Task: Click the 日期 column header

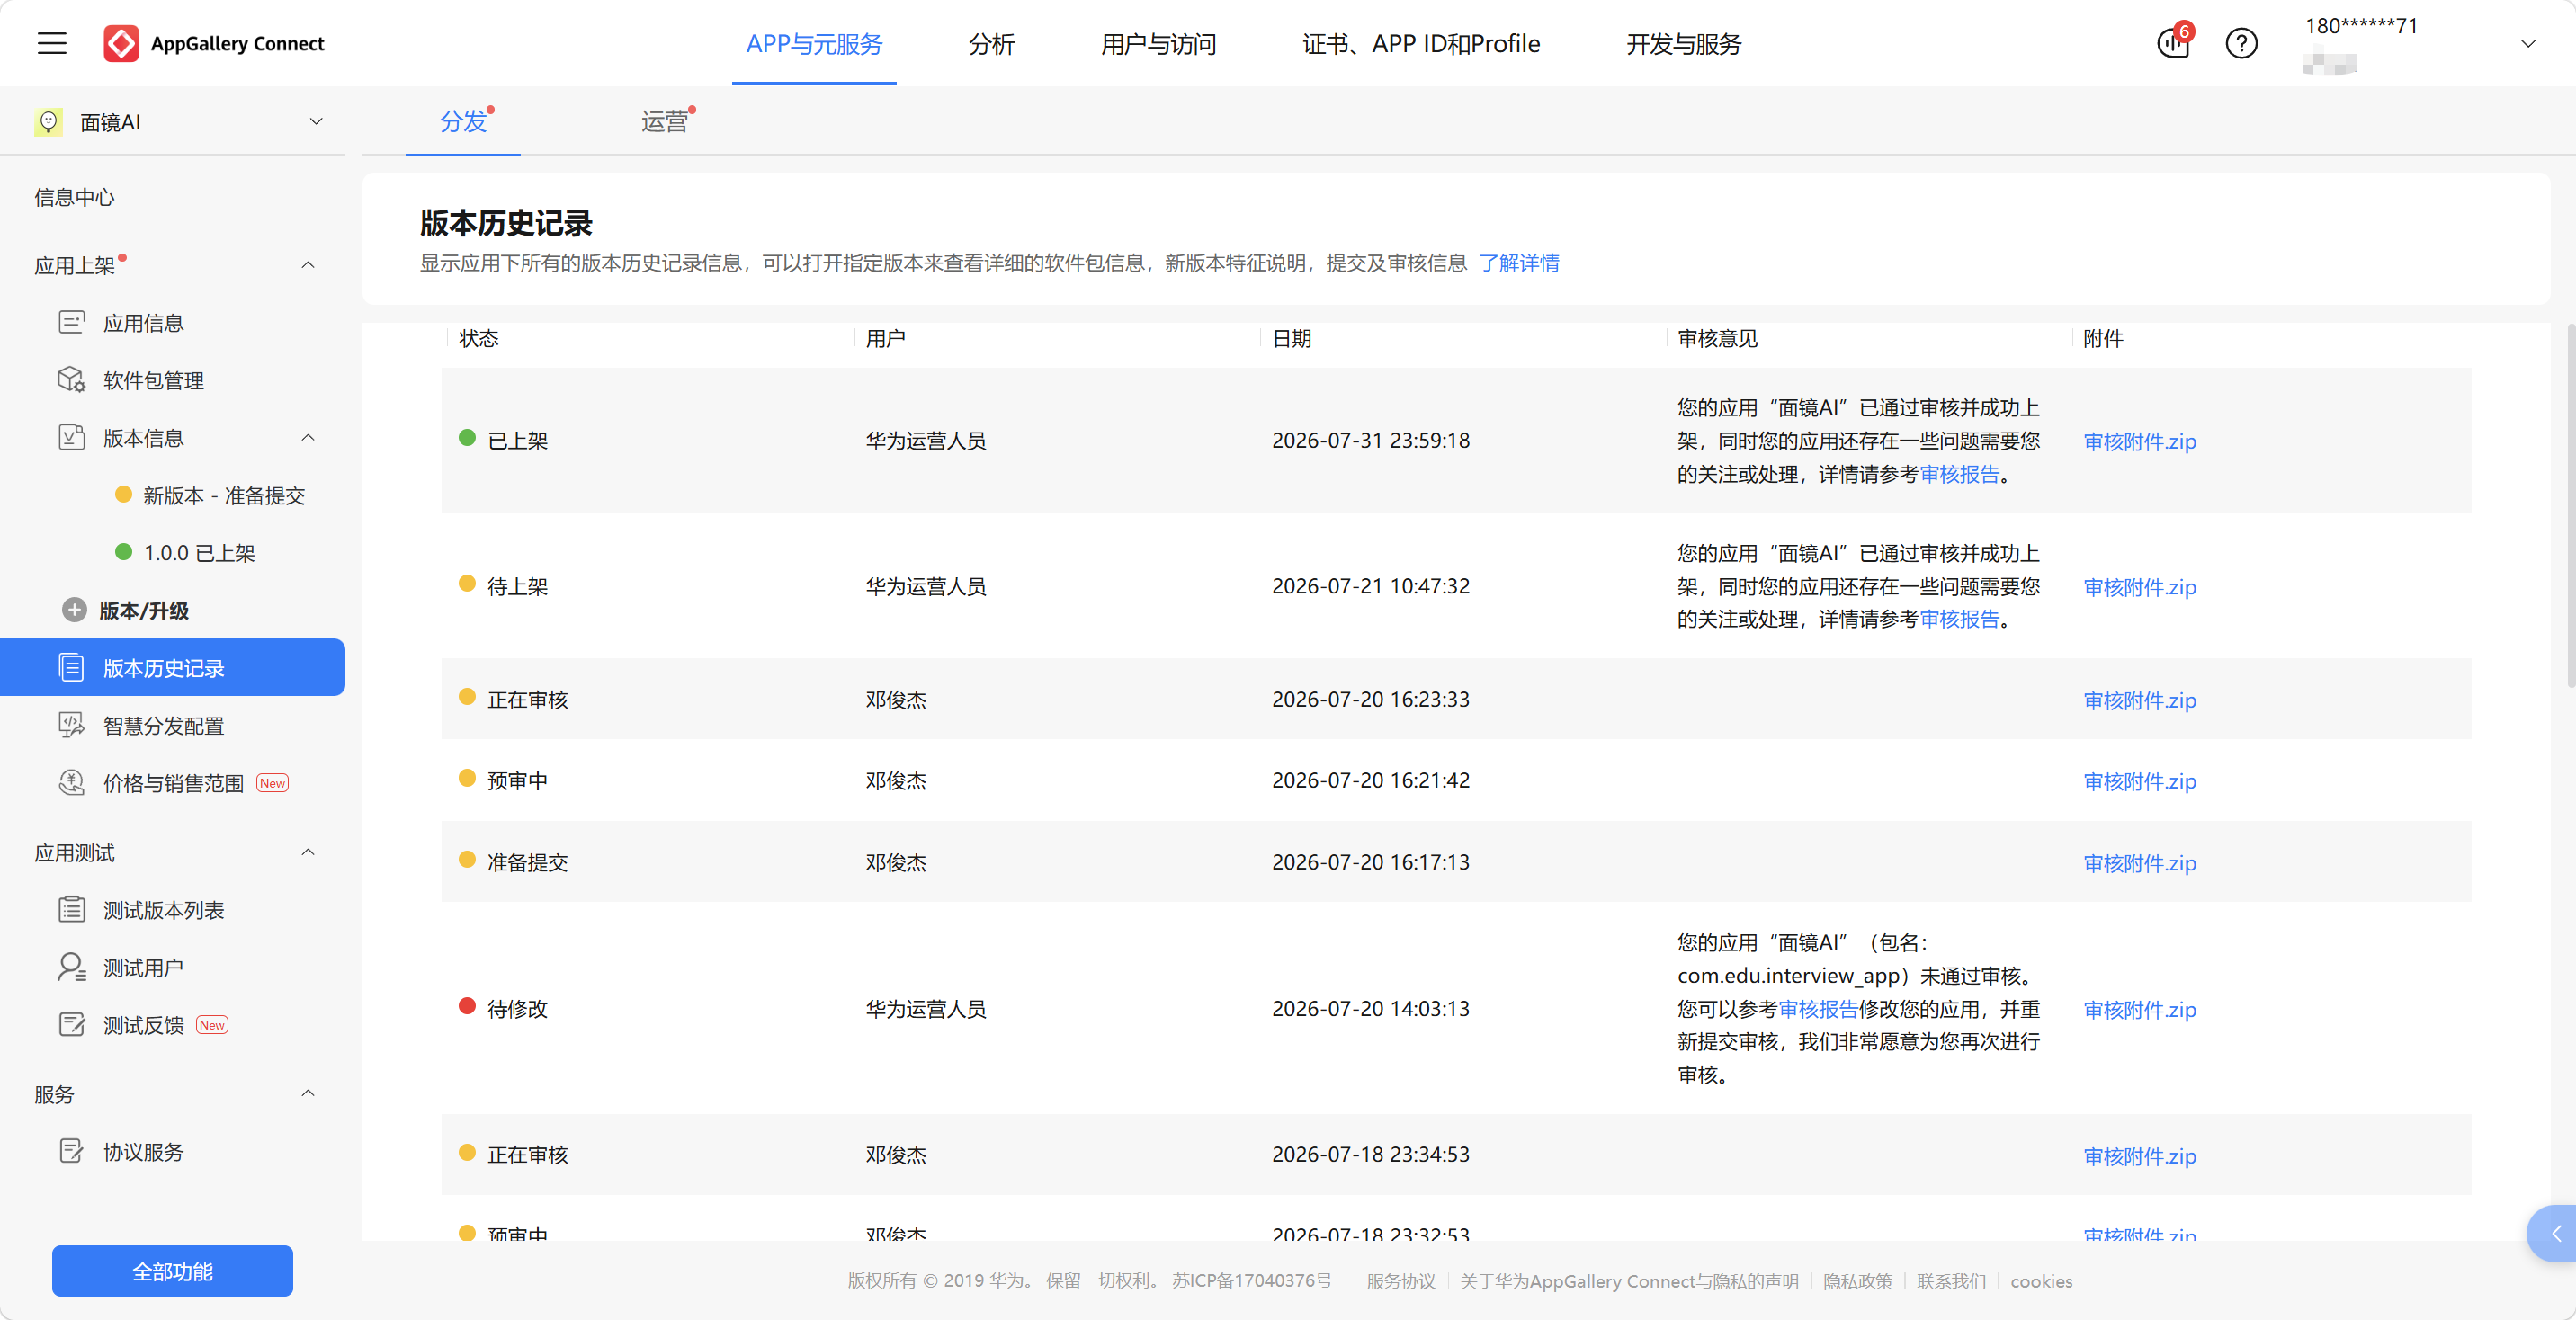Action: pos(1291,338)
